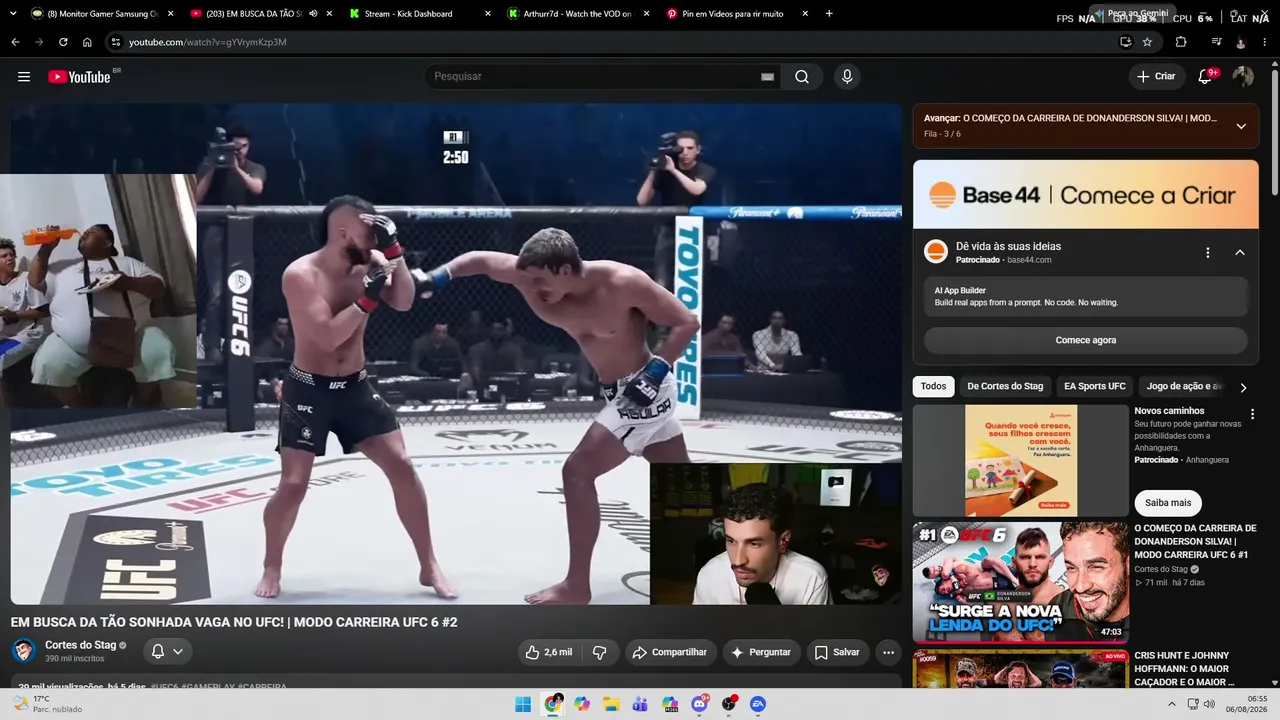
Task: Open the browser home page
Action: point(87,42)
